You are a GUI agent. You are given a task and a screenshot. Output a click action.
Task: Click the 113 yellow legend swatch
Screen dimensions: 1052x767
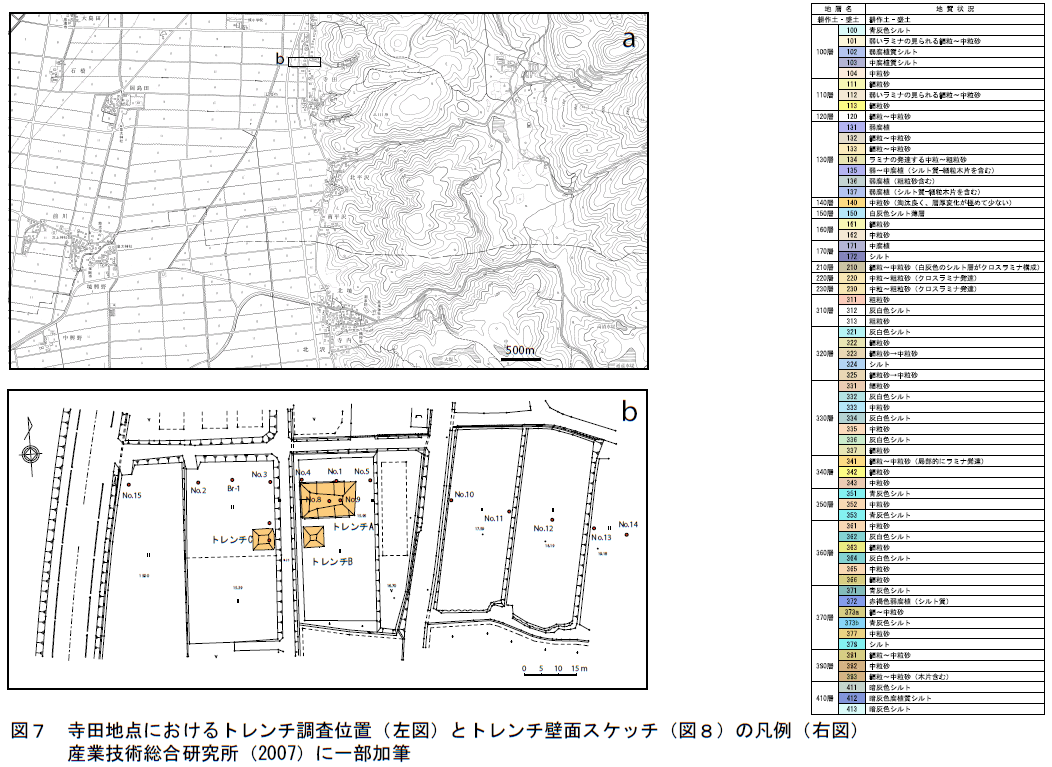[x=851, y=106]
